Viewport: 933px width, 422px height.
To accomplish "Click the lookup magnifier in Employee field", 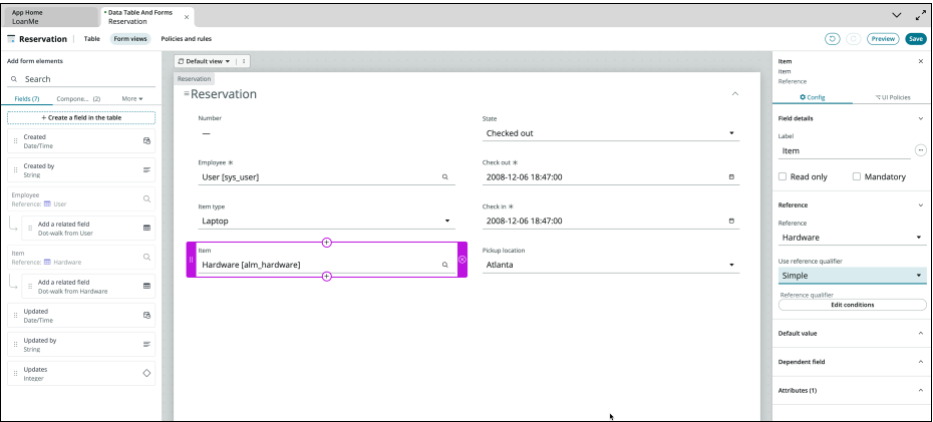I will pos(445,177).
